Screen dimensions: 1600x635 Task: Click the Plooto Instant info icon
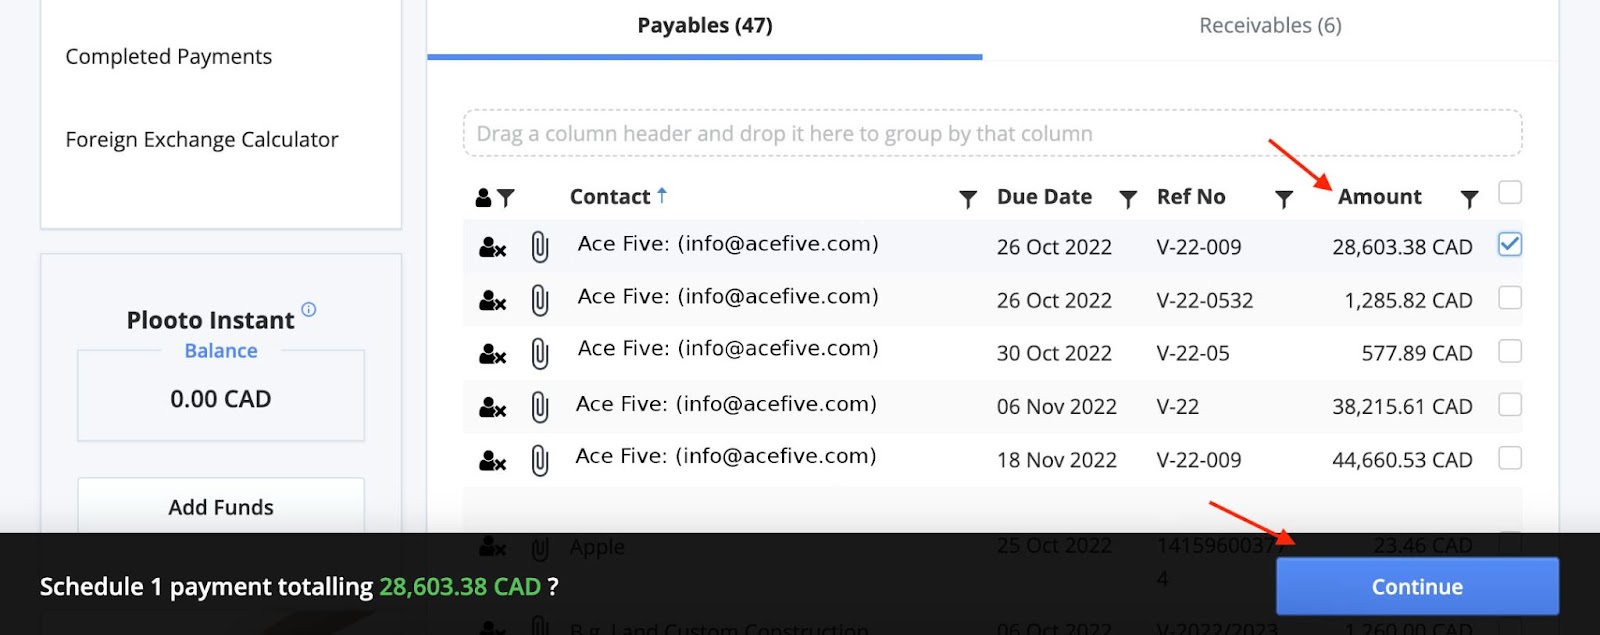(x=309, y=310)
